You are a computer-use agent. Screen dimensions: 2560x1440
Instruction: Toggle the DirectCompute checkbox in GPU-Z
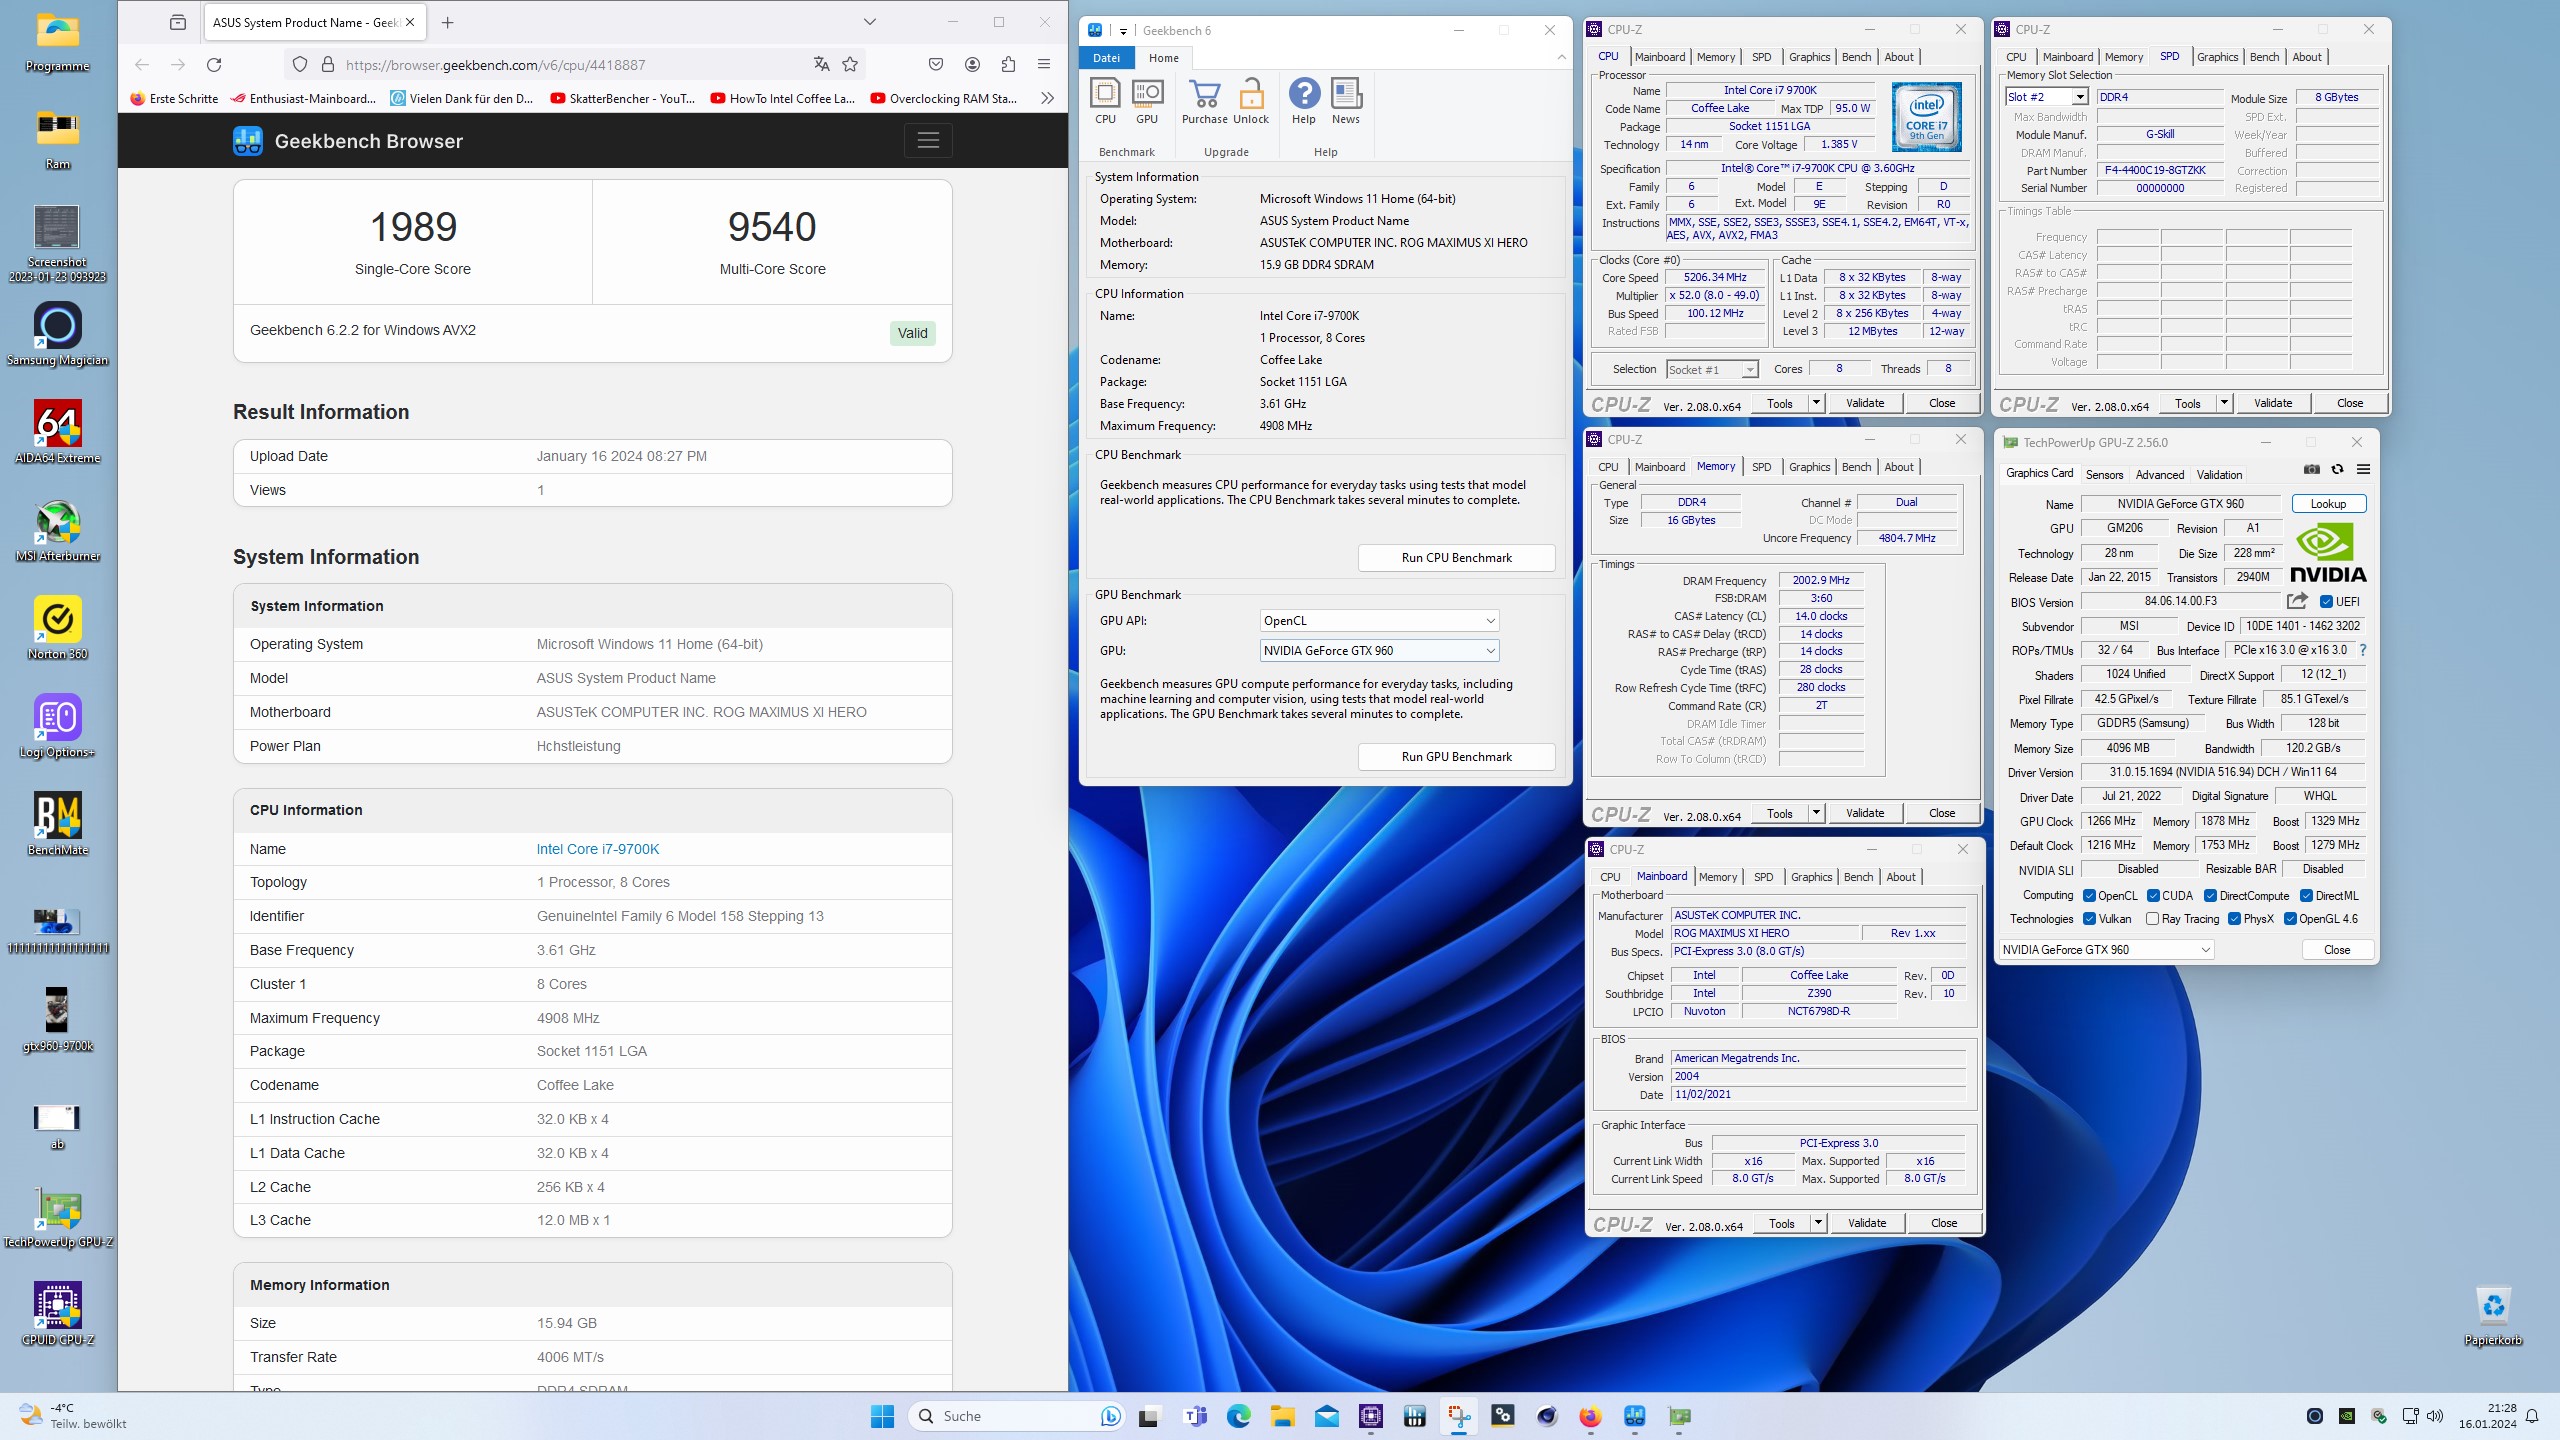[2210, 896]
